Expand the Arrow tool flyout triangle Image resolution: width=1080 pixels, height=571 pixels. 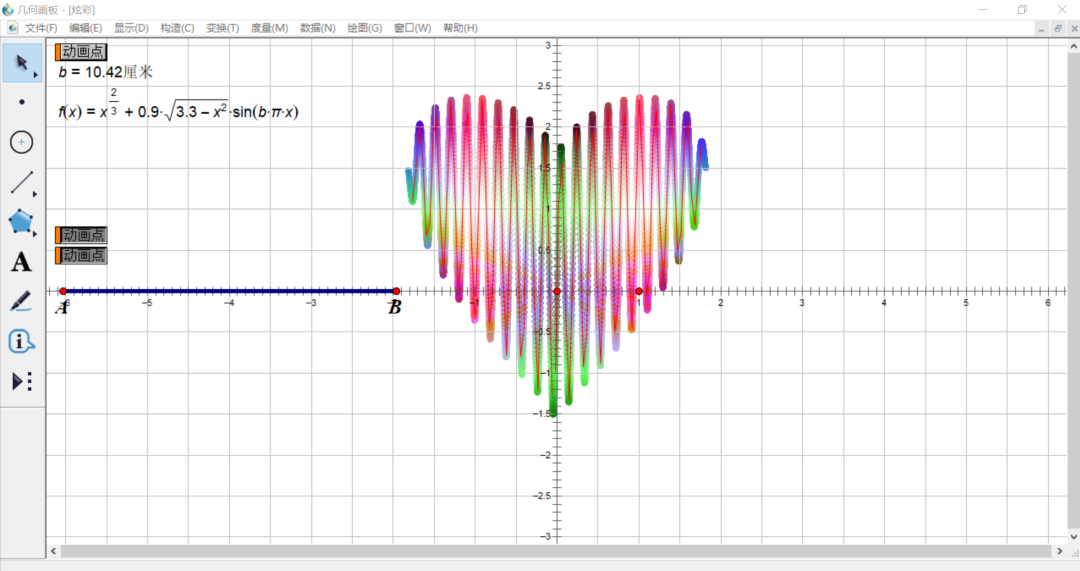[37, 75]
